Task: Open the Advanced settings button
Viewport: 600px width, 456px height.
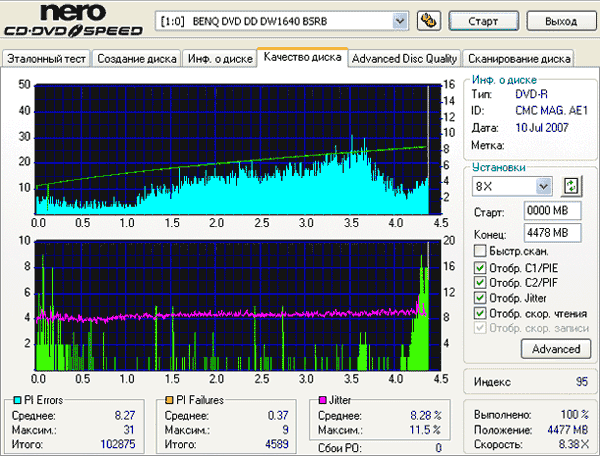Action: tap(556, 349)
